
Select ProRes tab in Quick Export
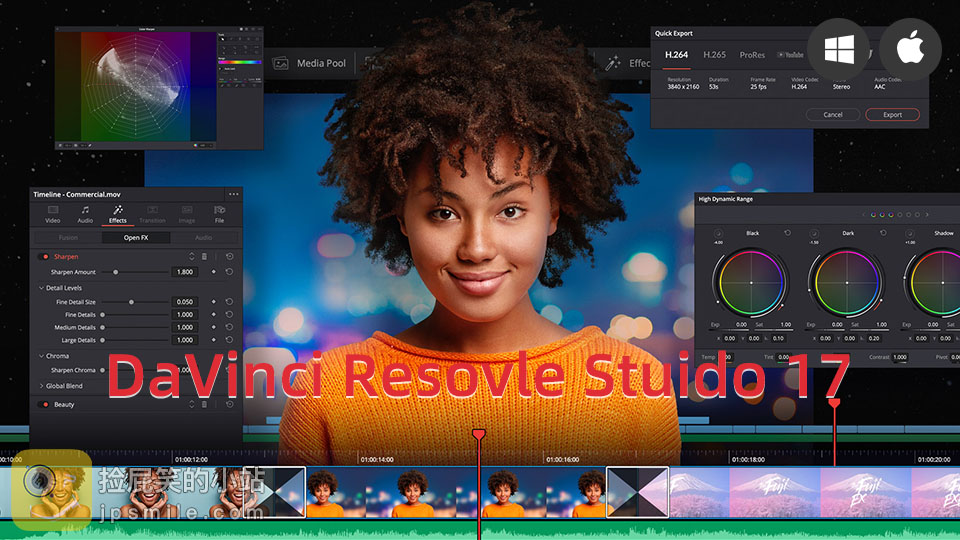(752, 54)
